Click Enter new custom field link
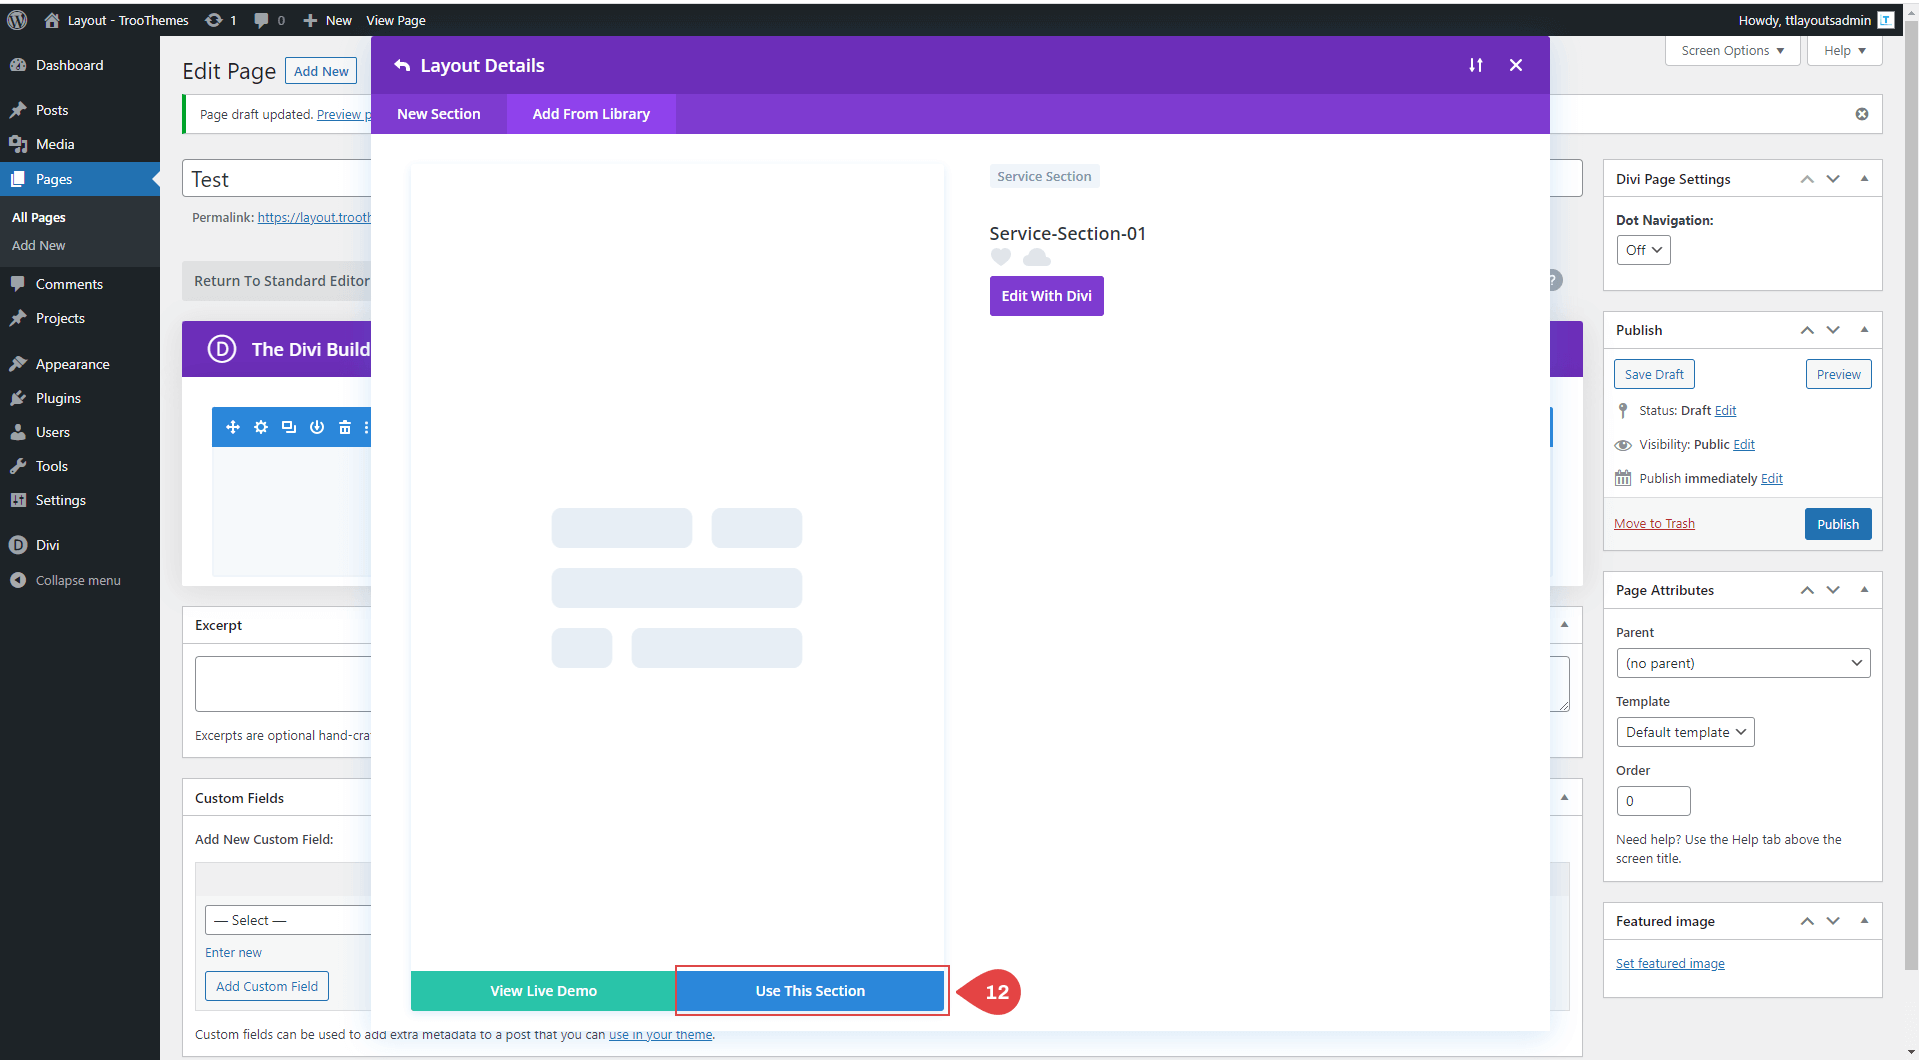1919x1060 pixels. click(233, 953)
